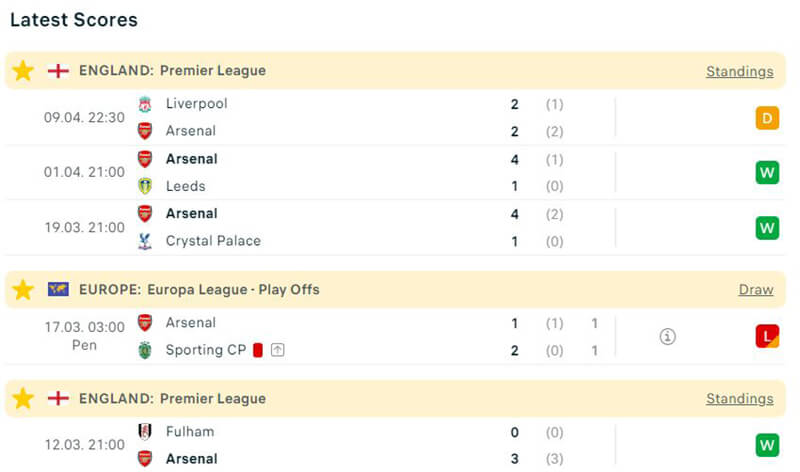Screen dimensions: 800x472
Task: Click the W badge for Leeds match
Action: pos(767,173)
